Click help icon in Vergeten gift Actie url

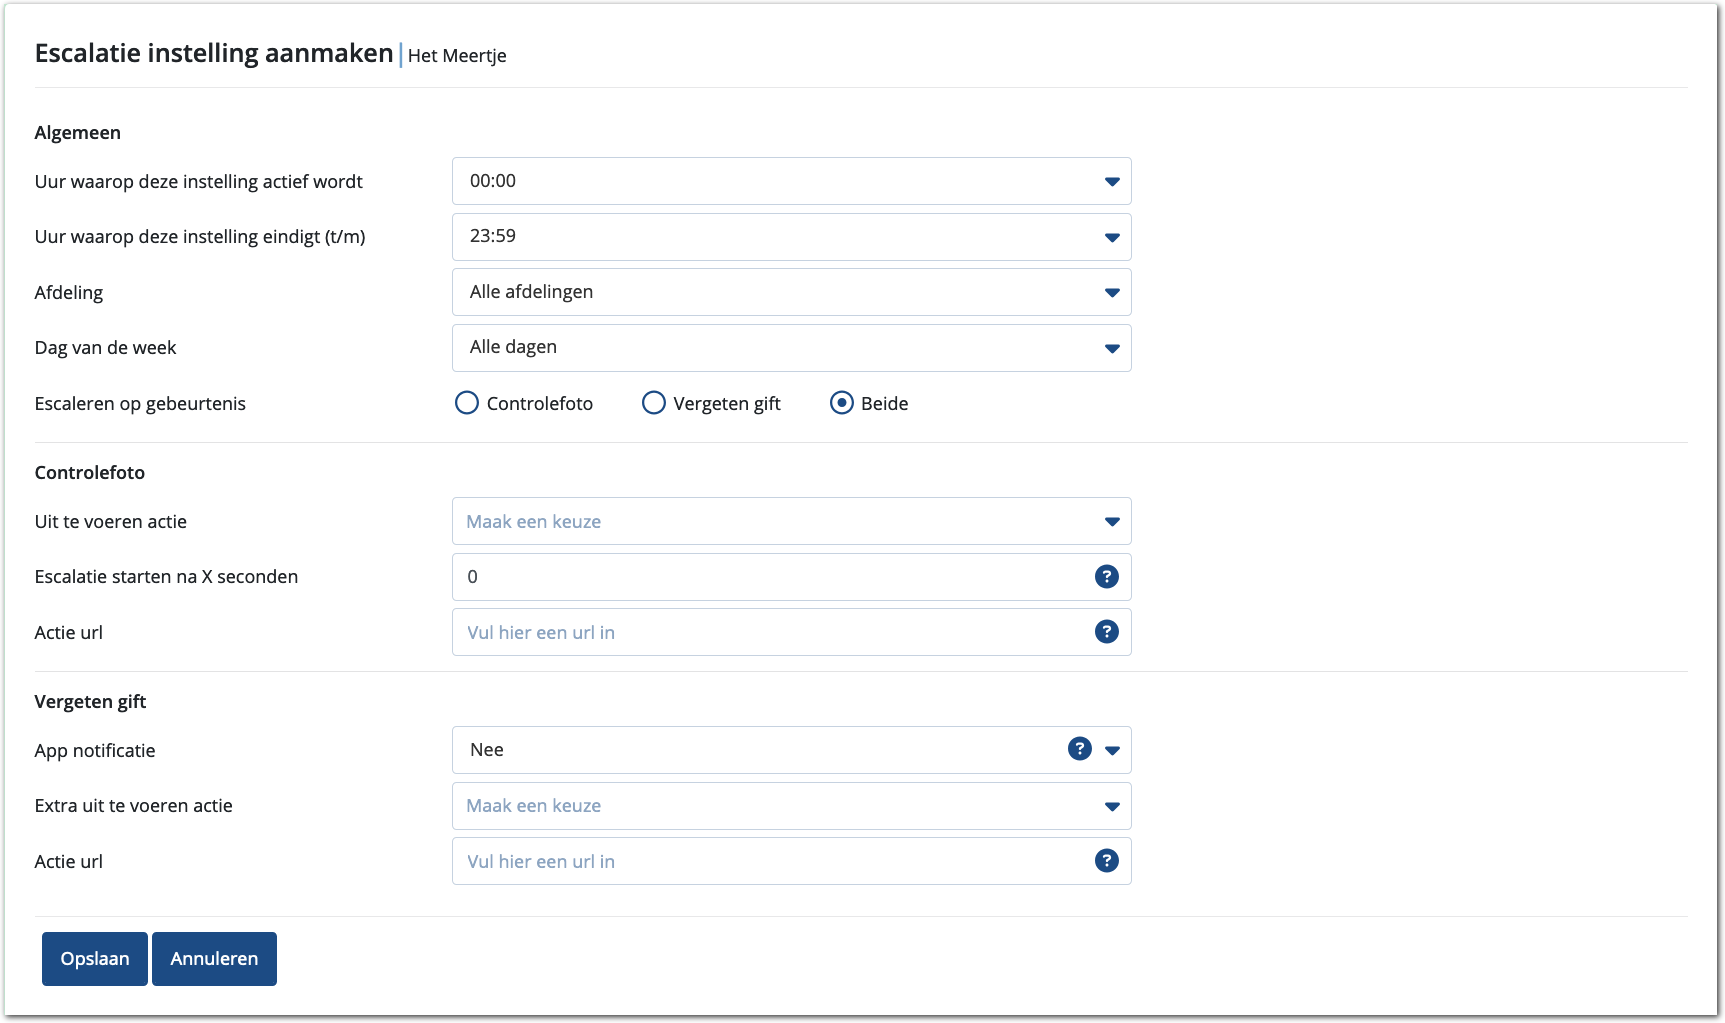tap(1106, 861)
